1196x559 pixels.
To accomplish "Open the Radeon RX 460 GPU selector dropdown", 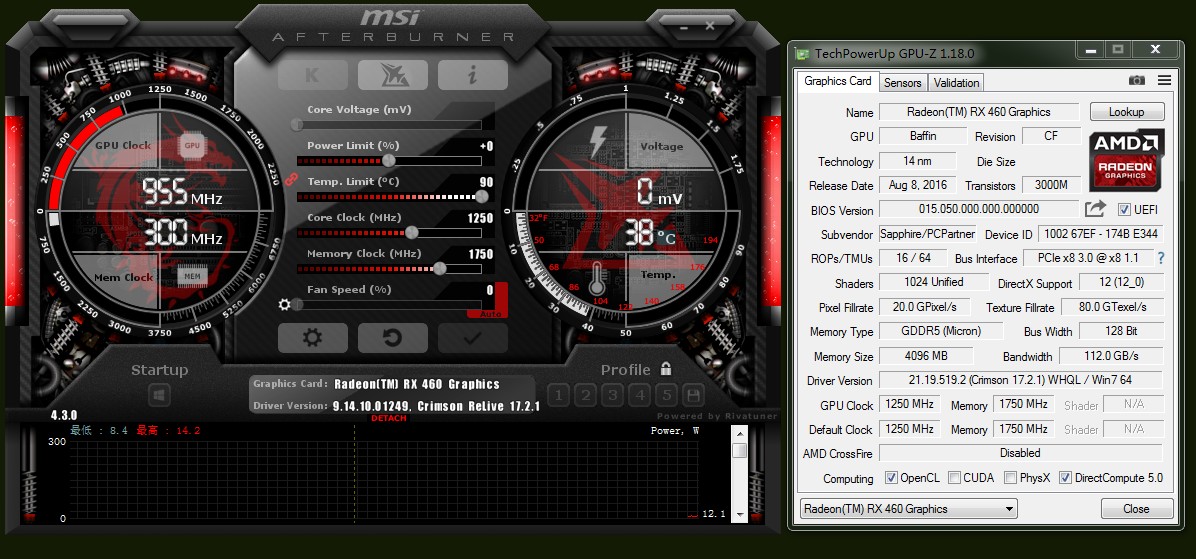I will (x=908, y=509).
